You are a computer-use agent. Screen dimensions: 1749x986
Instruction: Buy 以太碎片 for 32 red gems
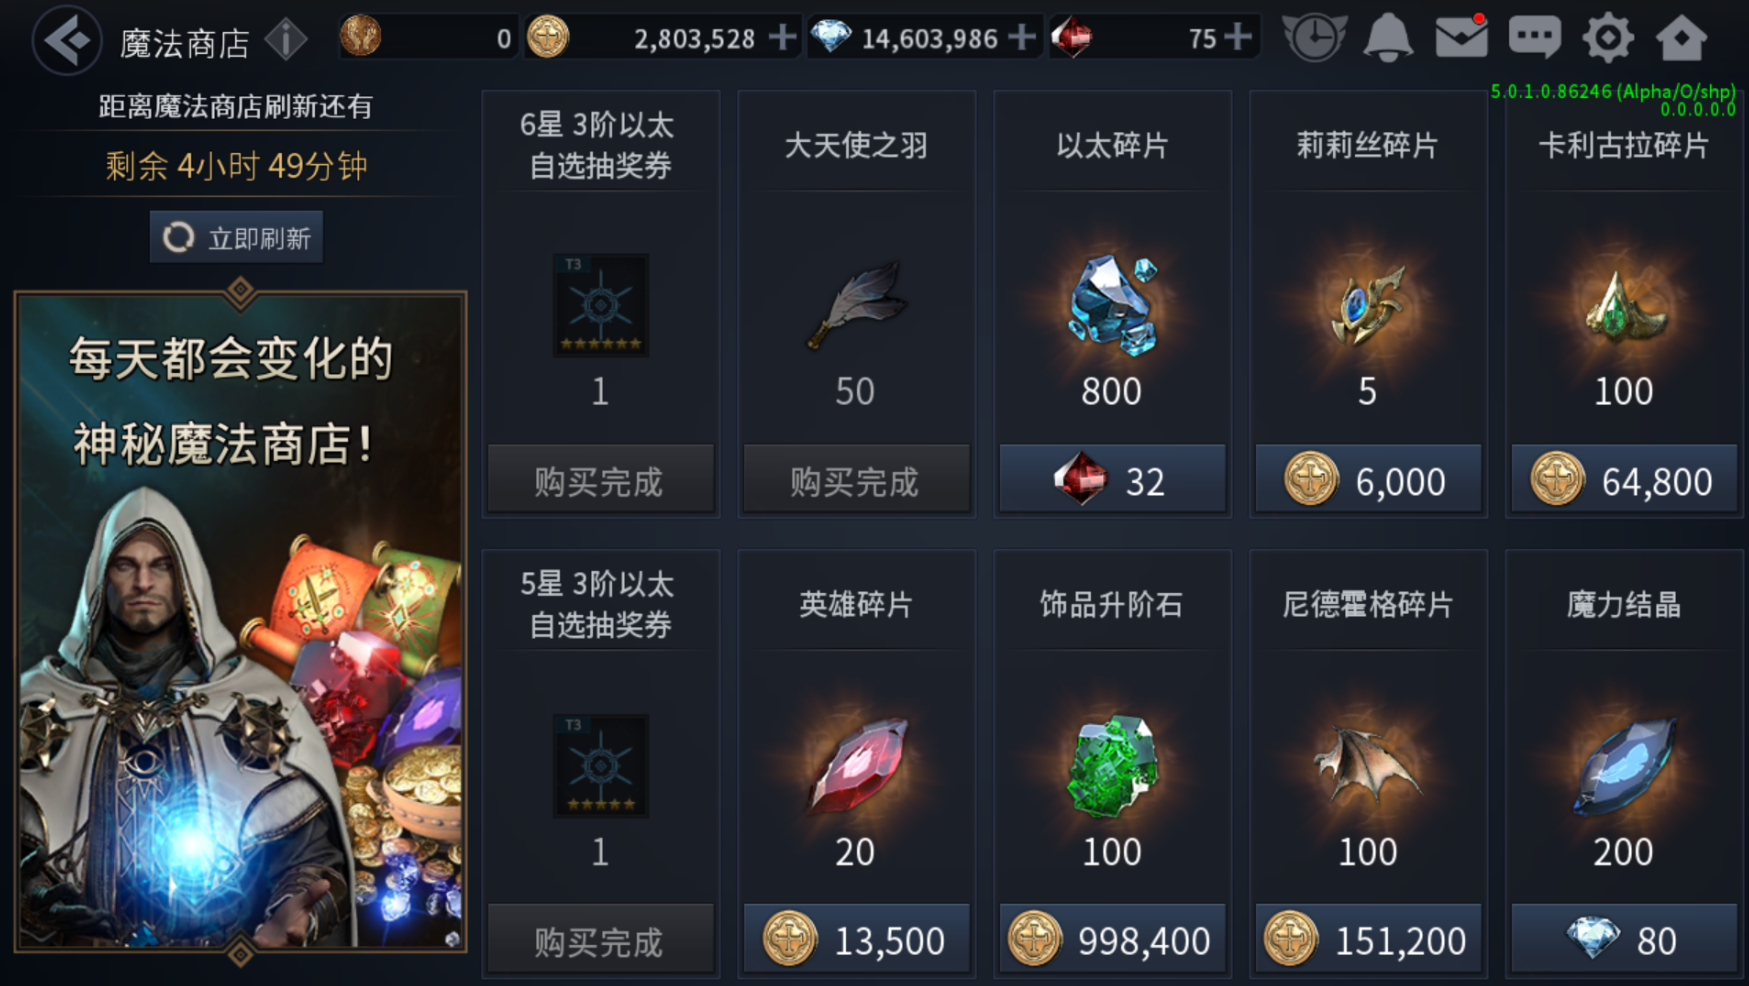click(x=1112, y=480)
